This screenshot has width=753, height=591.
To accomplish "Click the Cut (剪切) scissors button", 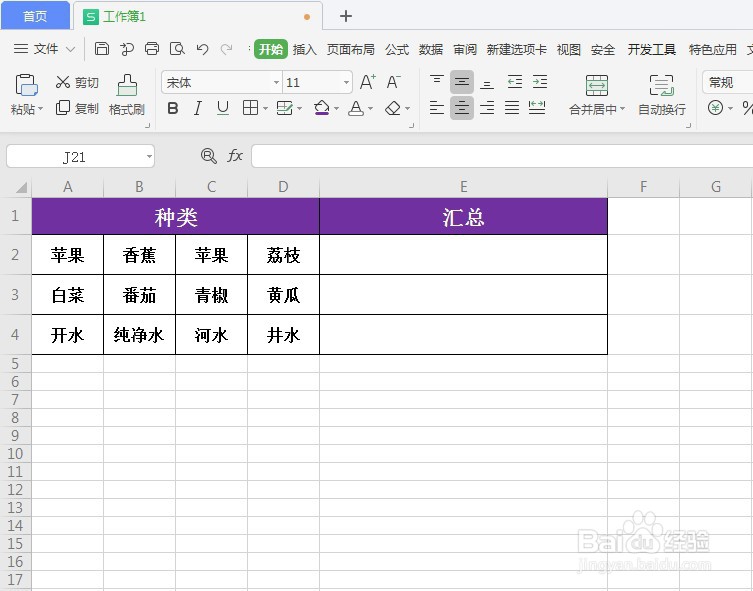I will click(x=77, y=82).
